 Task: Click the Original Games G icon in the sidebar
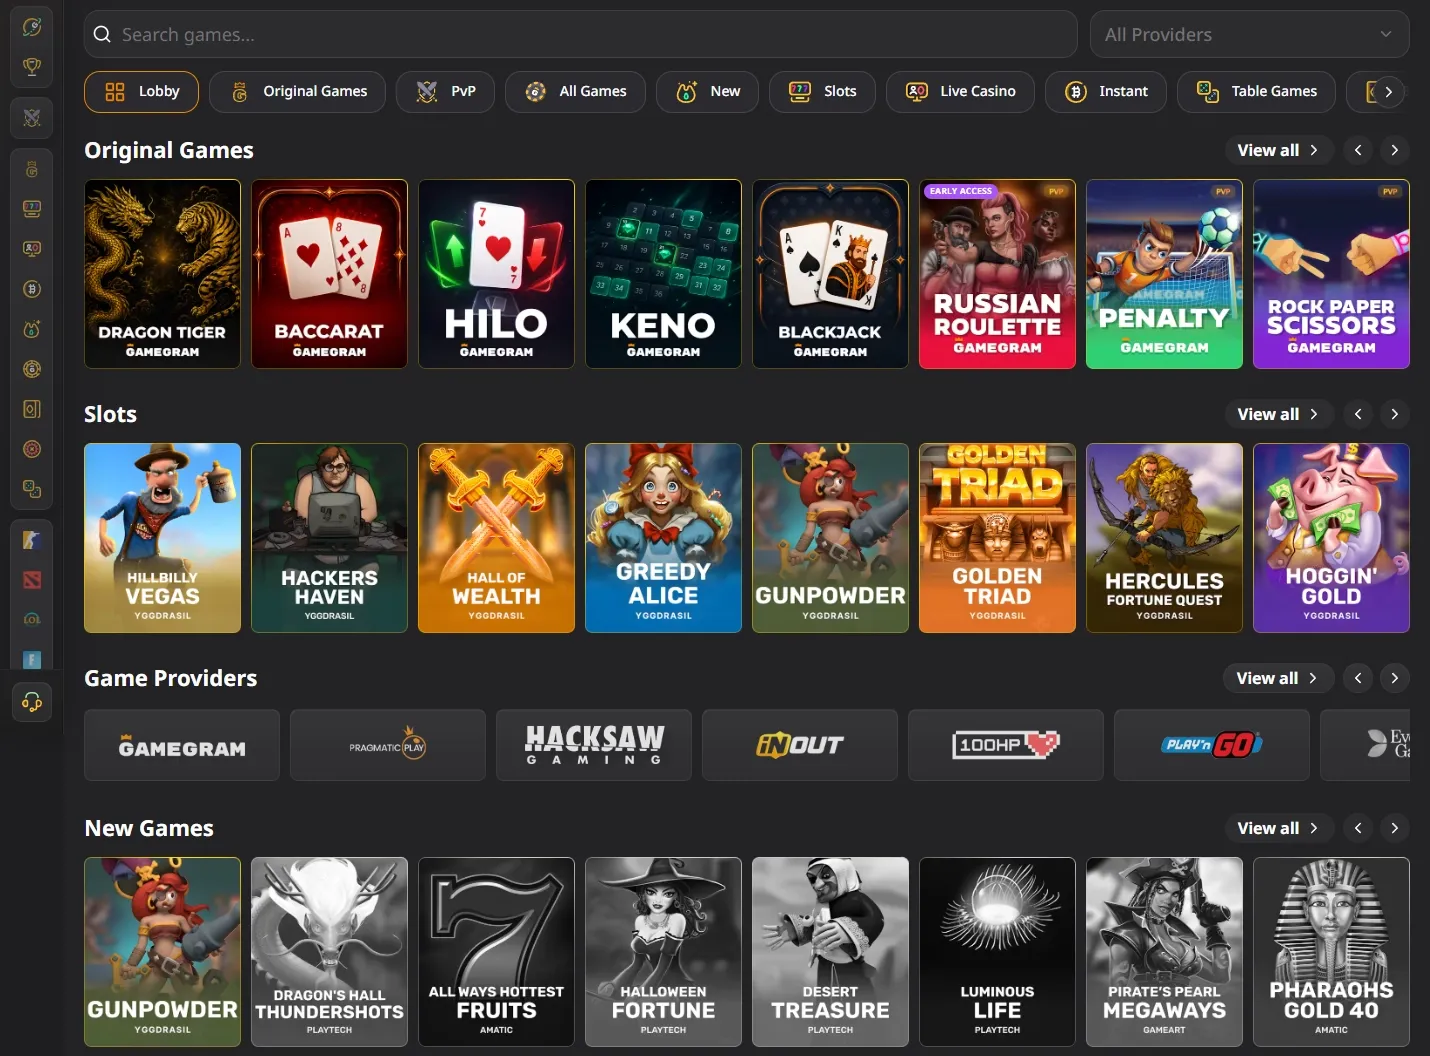click(32, 169)
